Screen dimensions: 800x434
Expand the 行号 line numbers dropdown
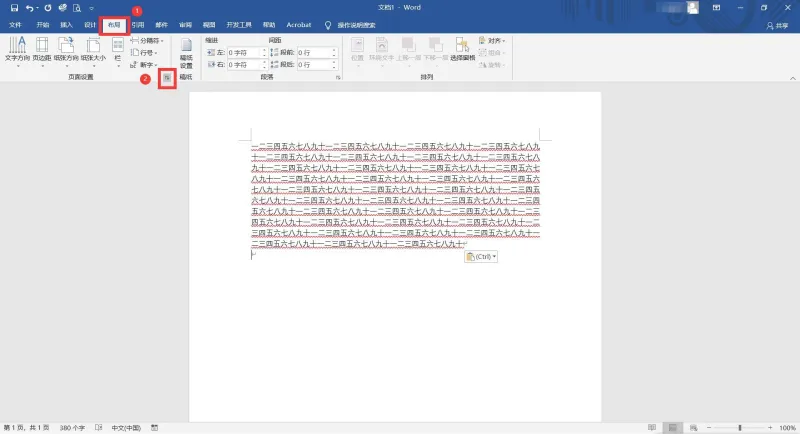(x=144, y=53)
